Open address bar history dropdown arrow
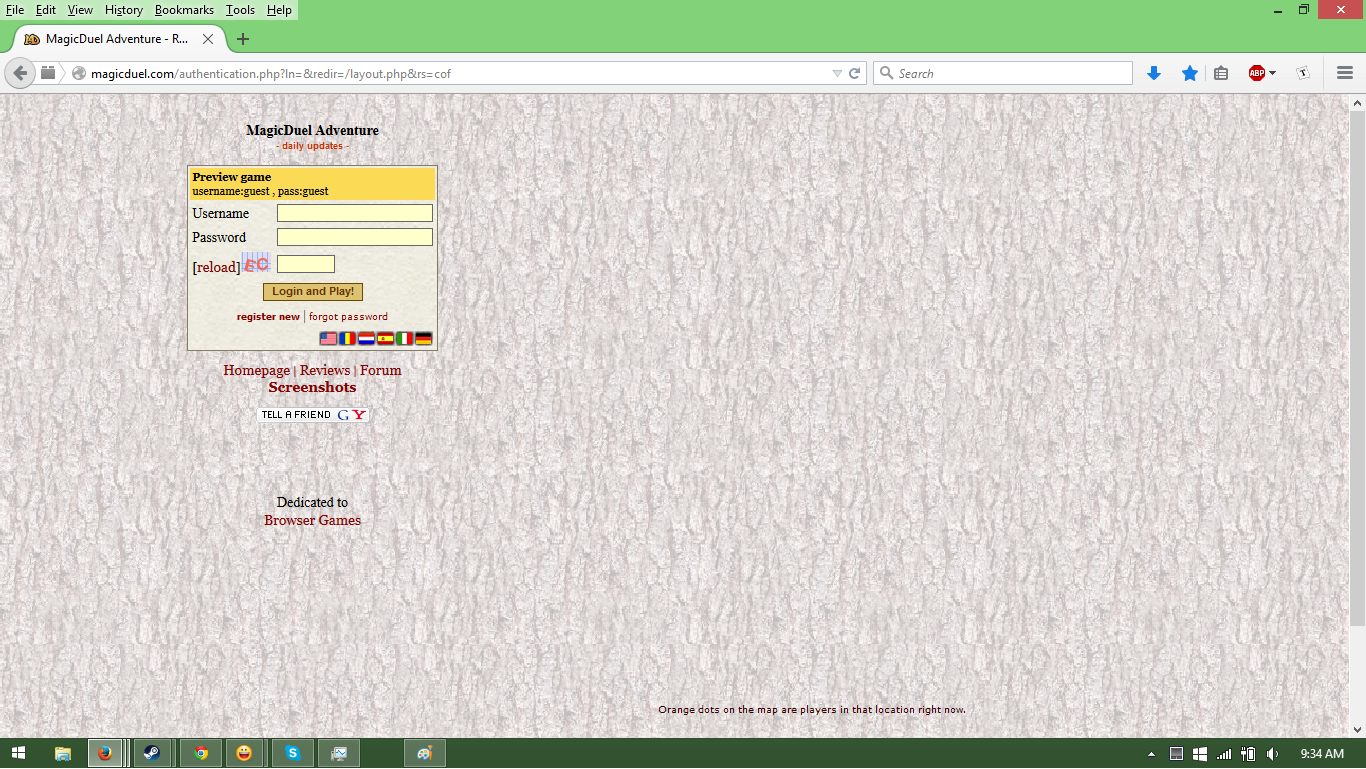 click(837, 73)
